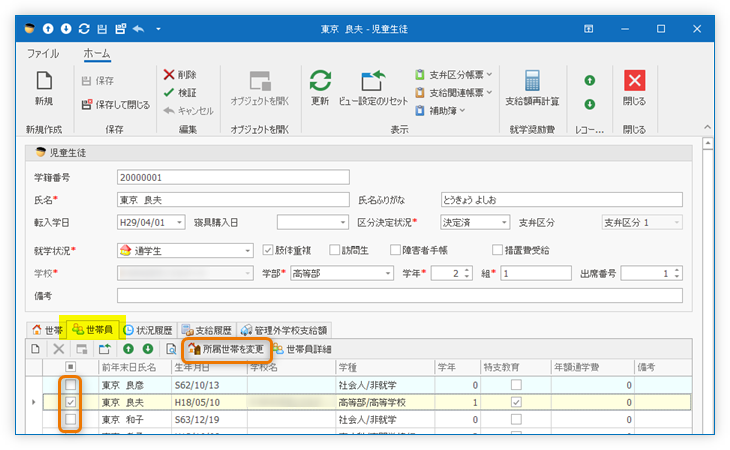Viewport: 730px width, 450px height.
Task: Switch to the 世帯員 tab
Action: (x=93, y=330)
